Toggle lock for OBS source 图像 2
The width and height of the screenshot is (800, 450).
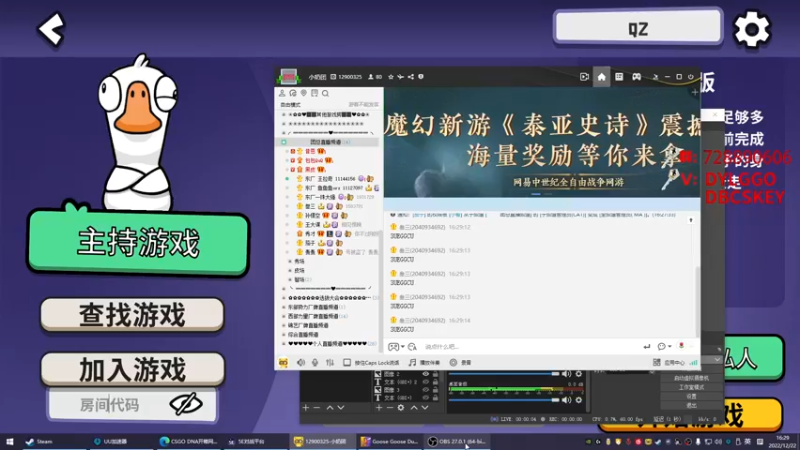point(435,374)
